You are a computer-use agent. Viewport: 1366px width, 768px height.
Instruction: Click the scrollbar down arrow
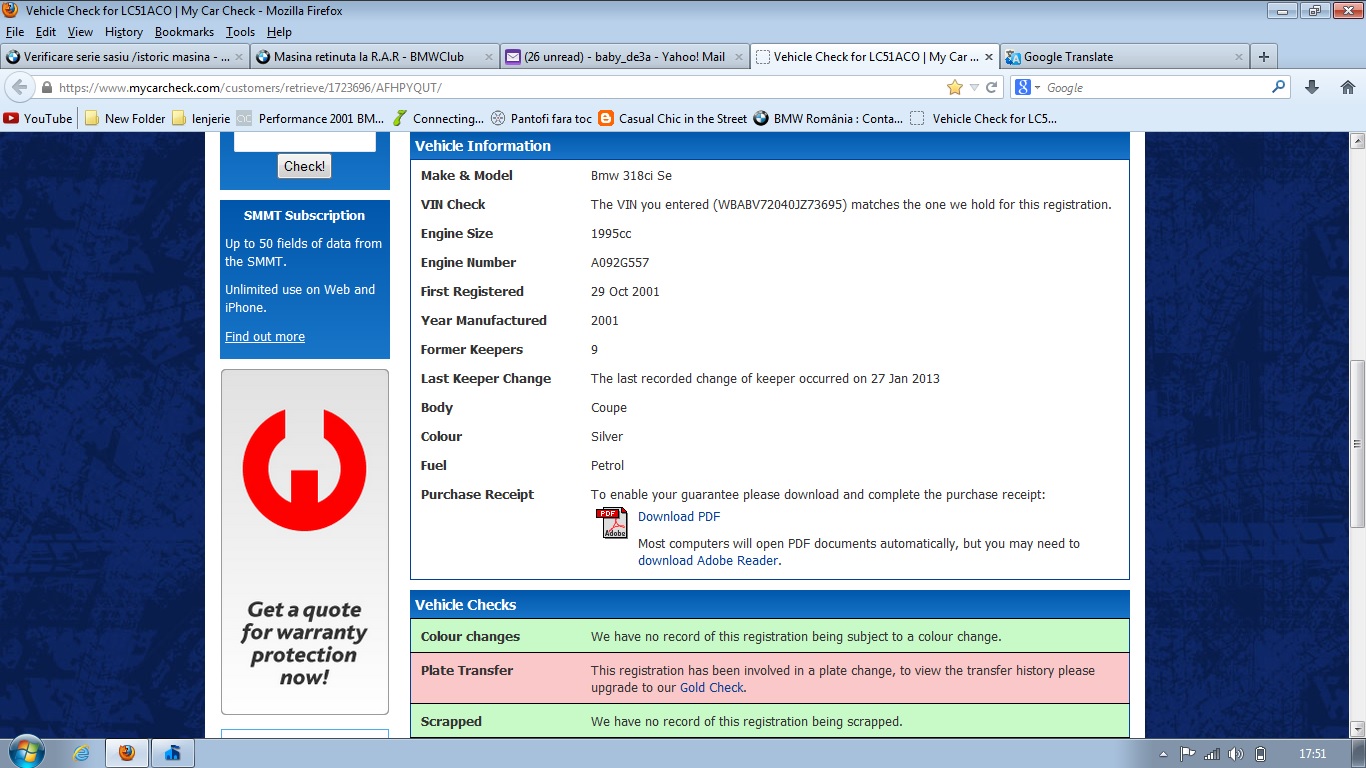1357,729
